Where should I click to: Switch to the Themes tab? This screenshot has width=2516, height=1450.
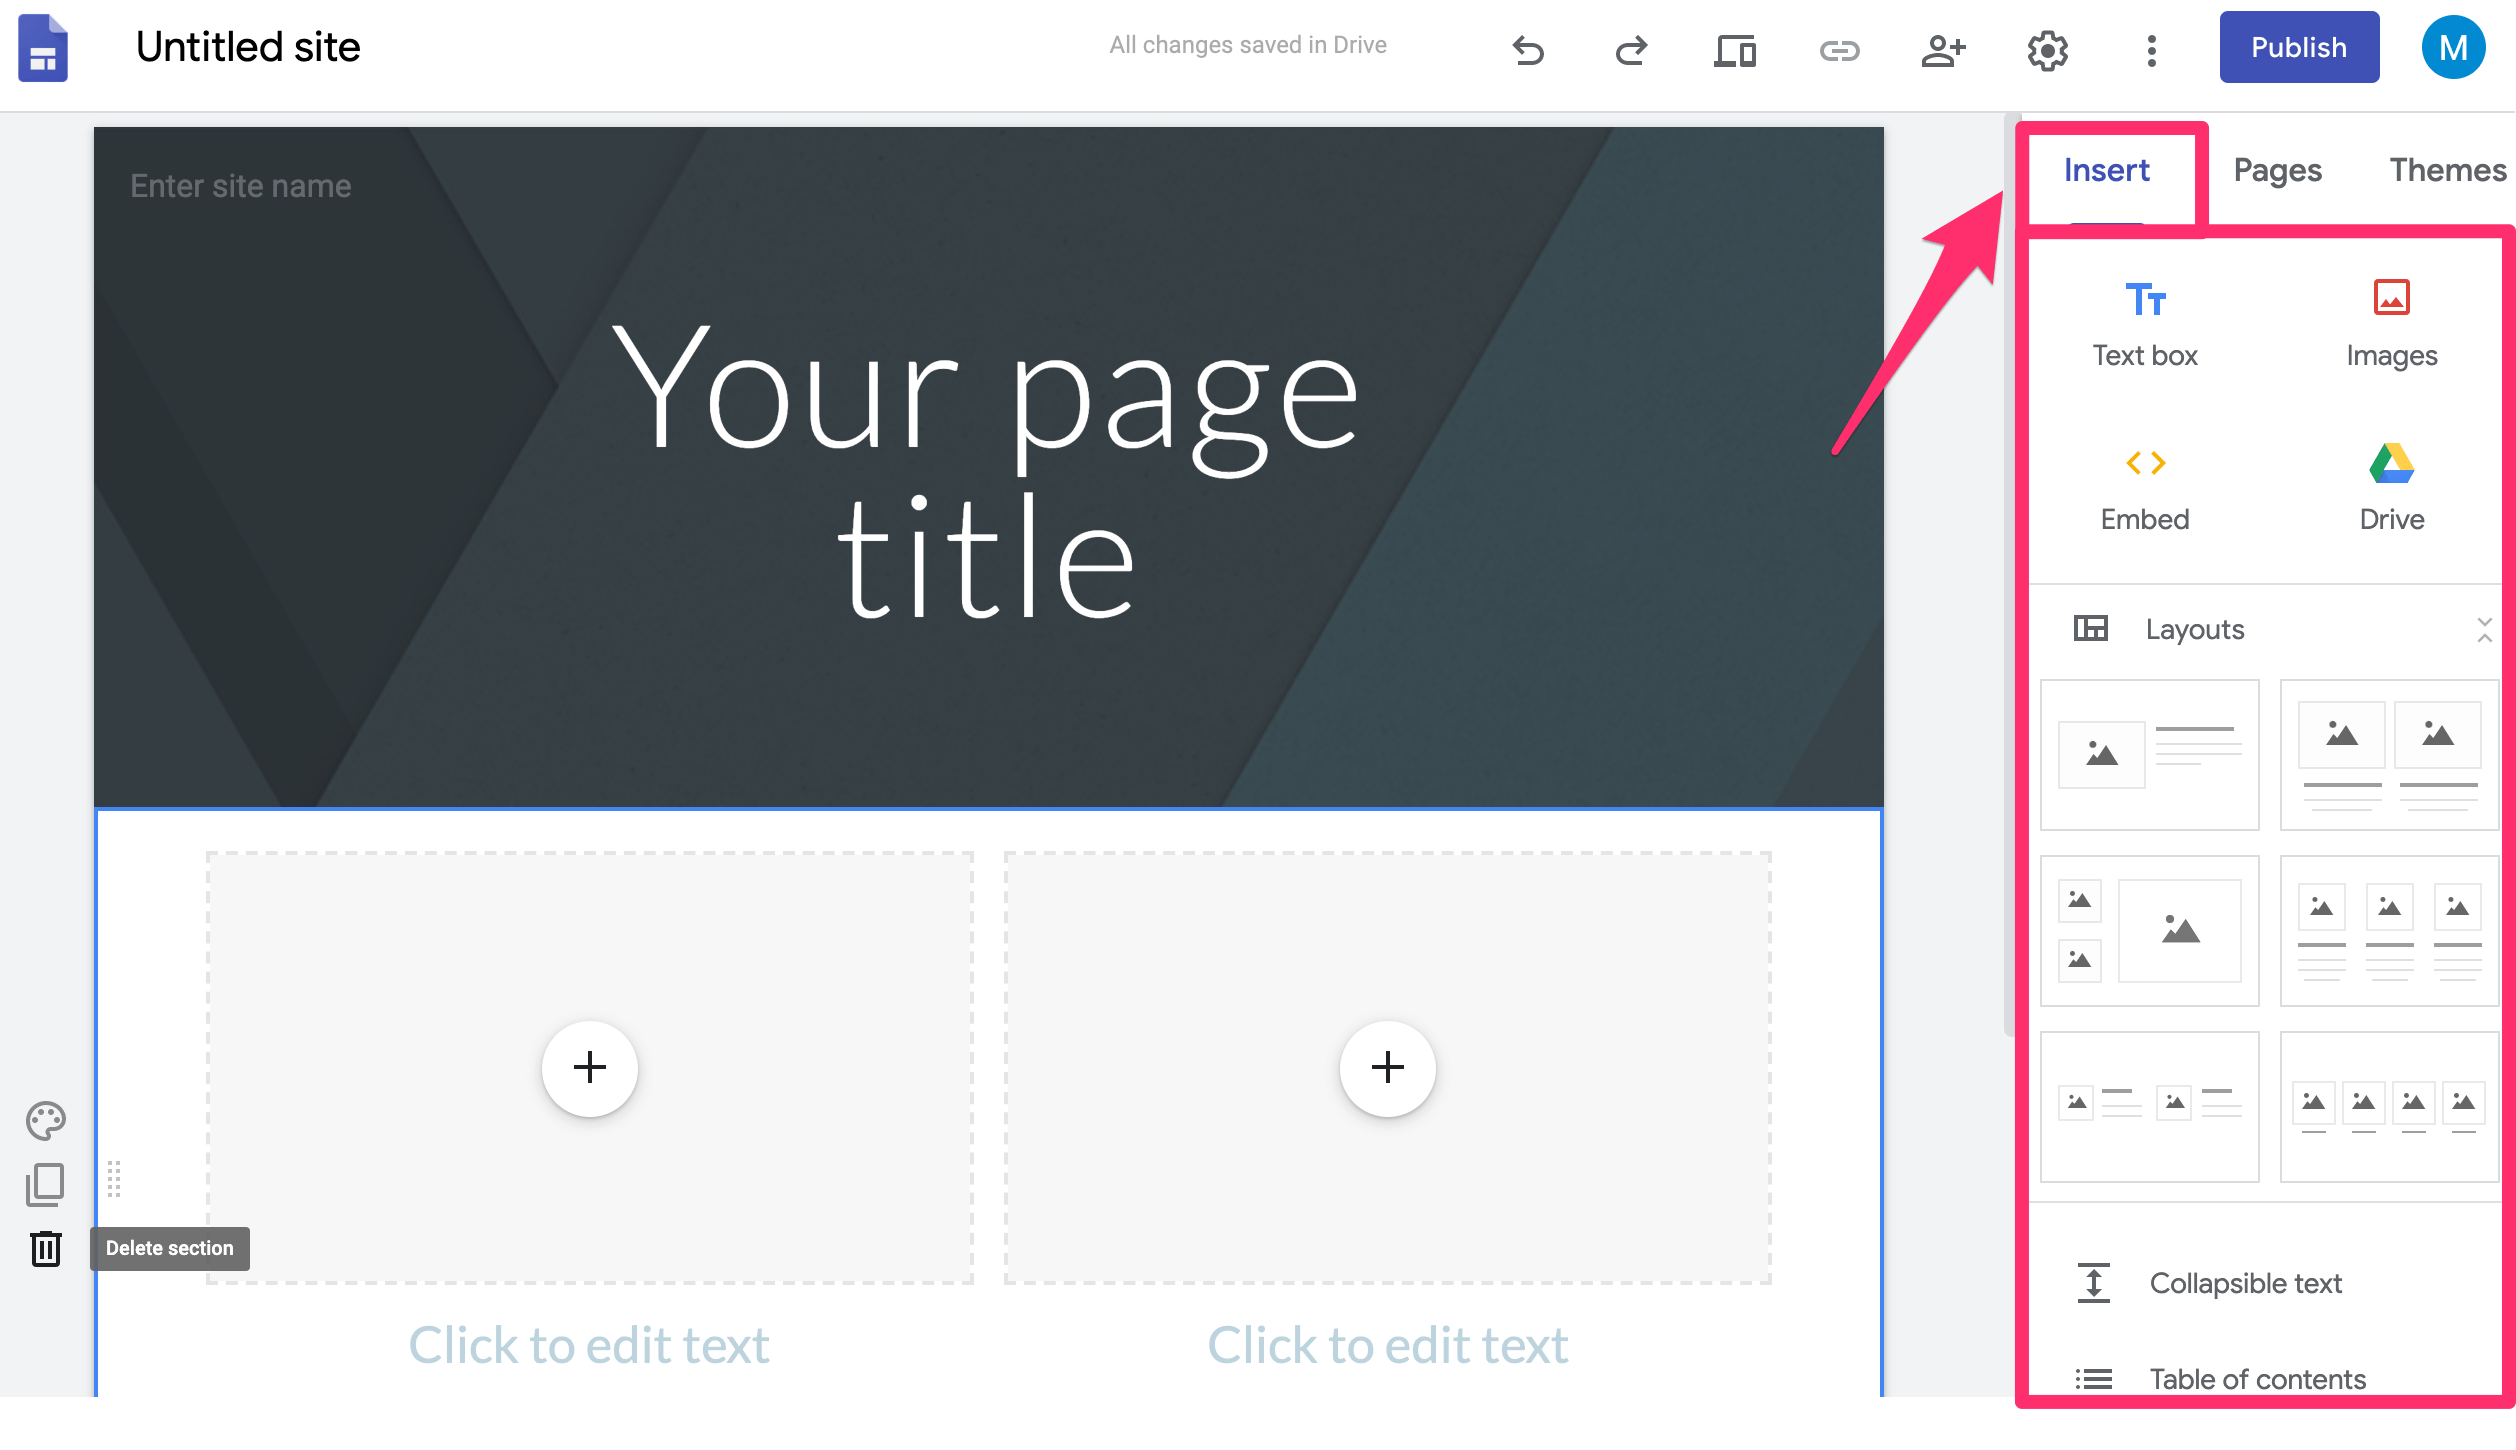pyautogui.click(x=2447, y=170)
